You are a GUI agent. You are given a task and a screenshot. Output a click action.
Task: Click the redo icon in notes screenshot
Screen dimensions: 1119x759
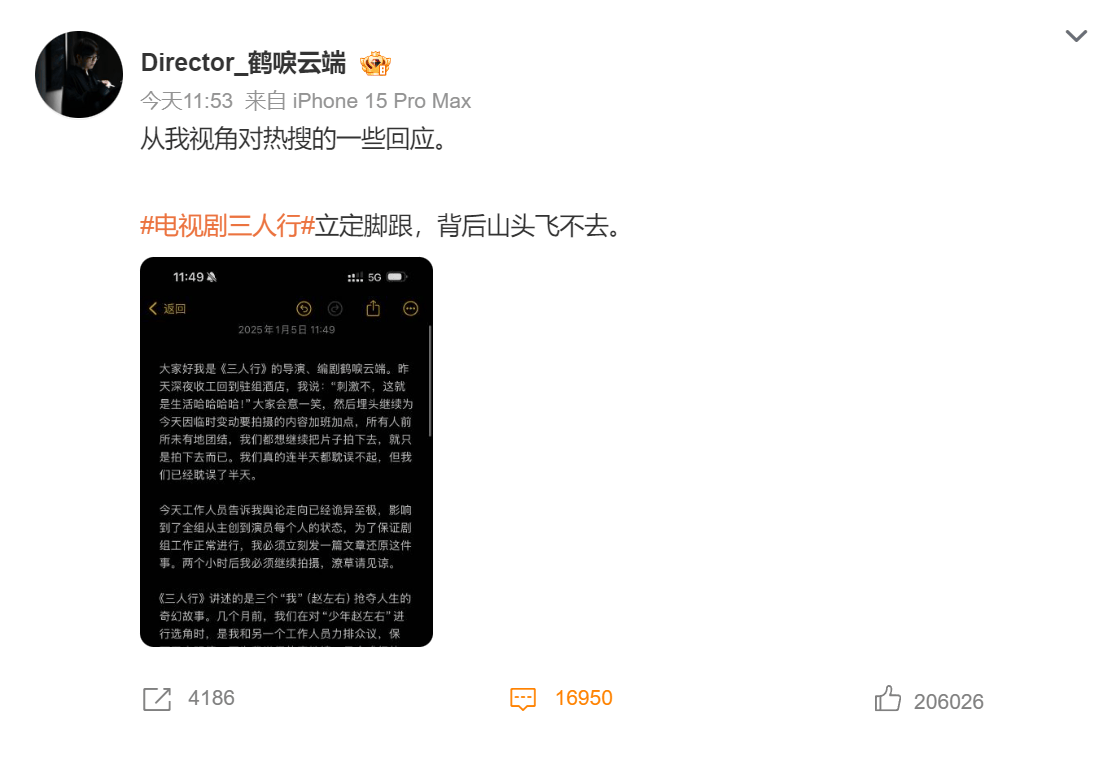pos(335,309)
